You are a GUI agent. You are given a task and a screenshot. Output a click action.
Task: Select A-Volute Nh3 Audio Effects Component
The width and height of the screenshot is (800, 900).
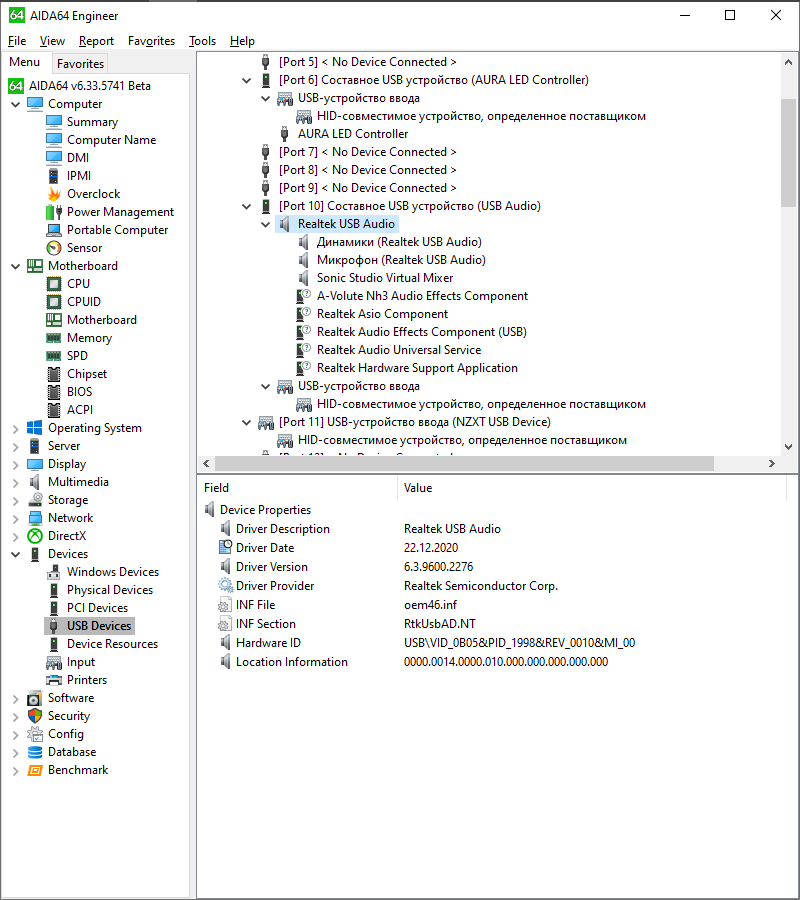(x=422, y=296)
